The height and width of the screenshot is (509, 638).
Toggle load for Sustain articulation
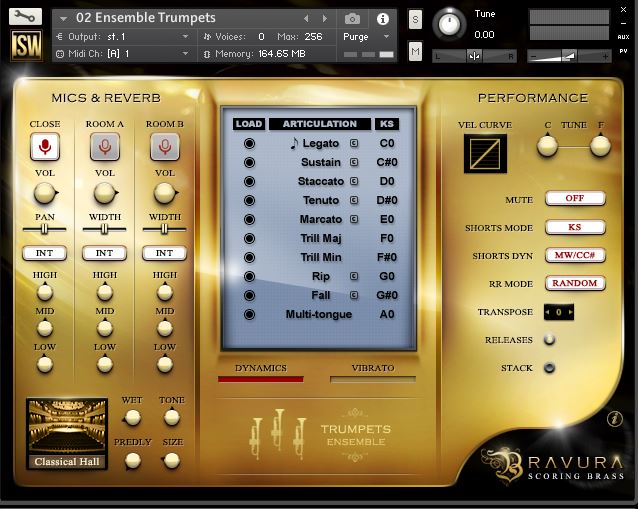point(249,162)
